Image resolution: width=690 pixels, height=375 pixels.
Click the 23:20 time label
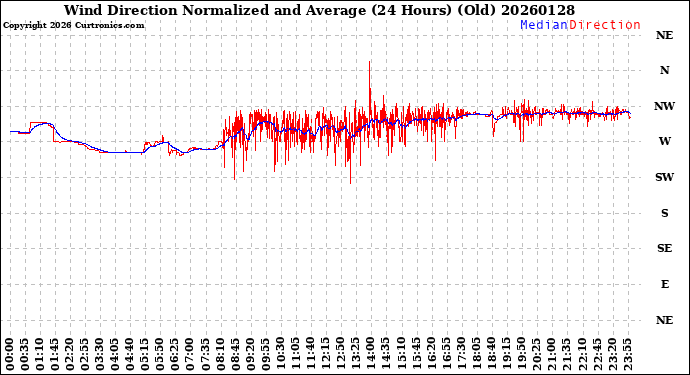613,354
